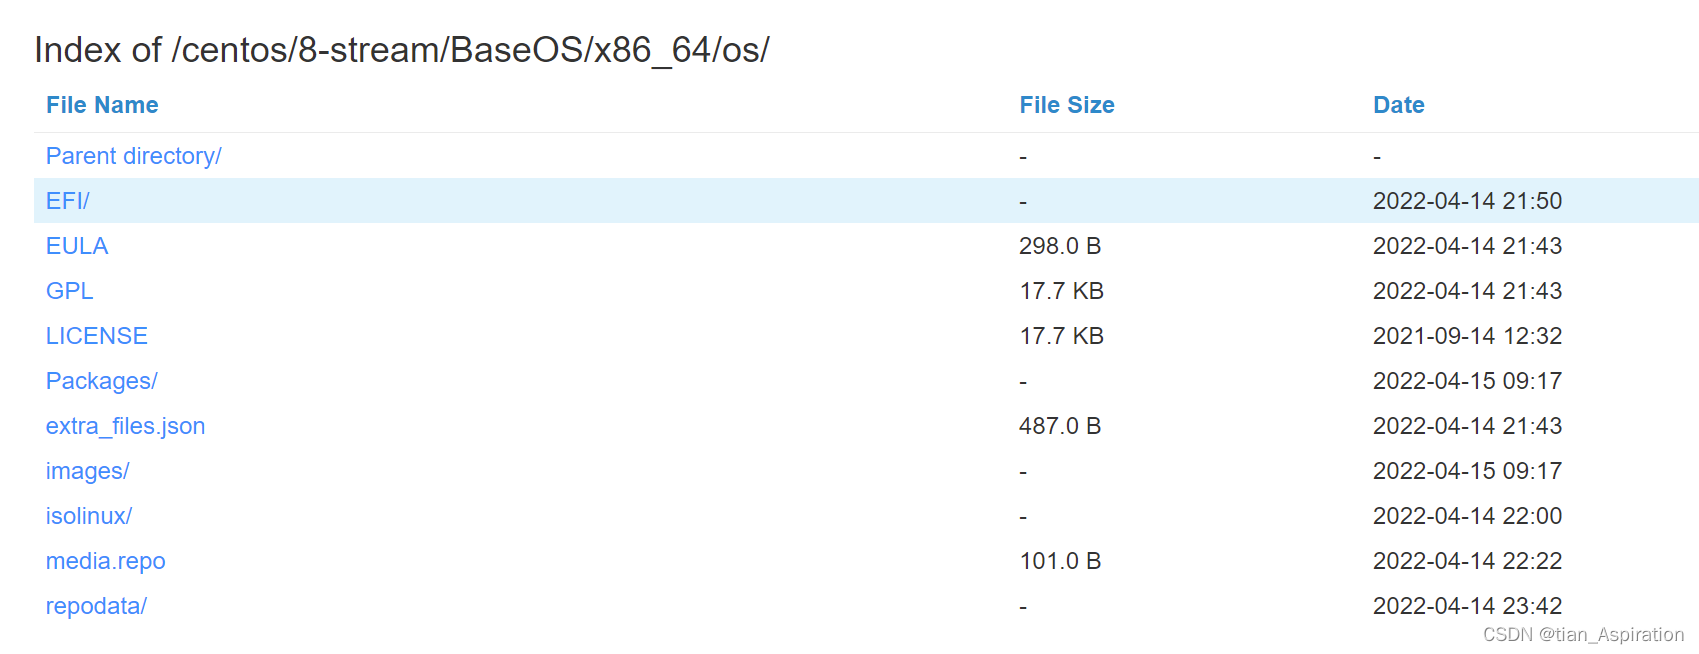
Task: Click the 101.0 B size of media.repo
Action: (1060, 560)
